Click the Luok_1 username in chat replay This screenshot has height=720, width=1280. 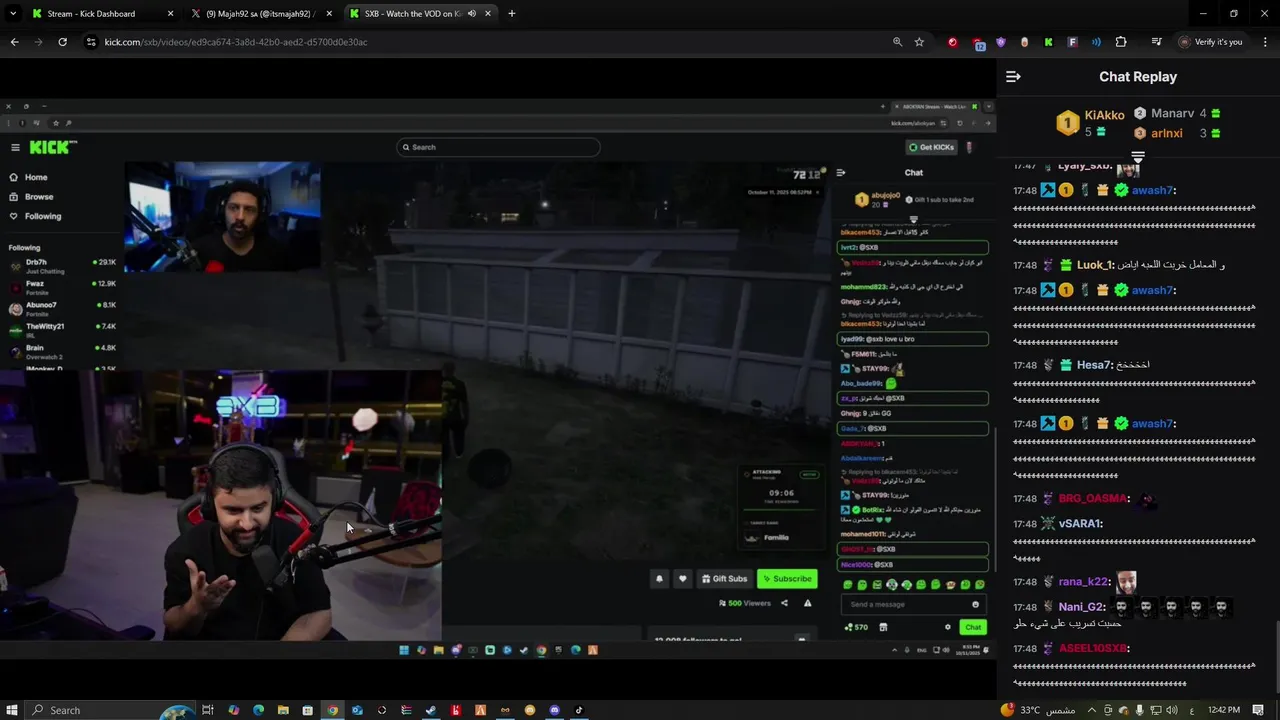(1095, 265)
